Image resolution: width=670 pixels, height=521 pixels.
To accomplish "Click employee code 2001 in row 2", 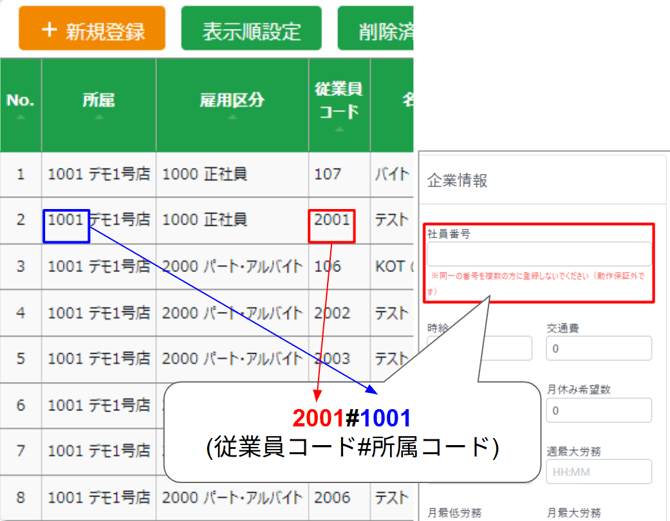I will point(332,220).
